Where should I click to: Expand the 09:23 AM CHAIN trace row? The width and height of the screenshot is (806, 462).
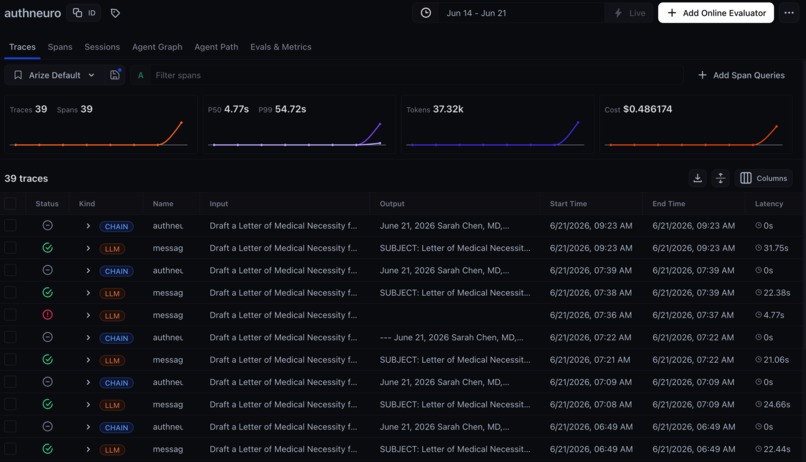[88, 226]
